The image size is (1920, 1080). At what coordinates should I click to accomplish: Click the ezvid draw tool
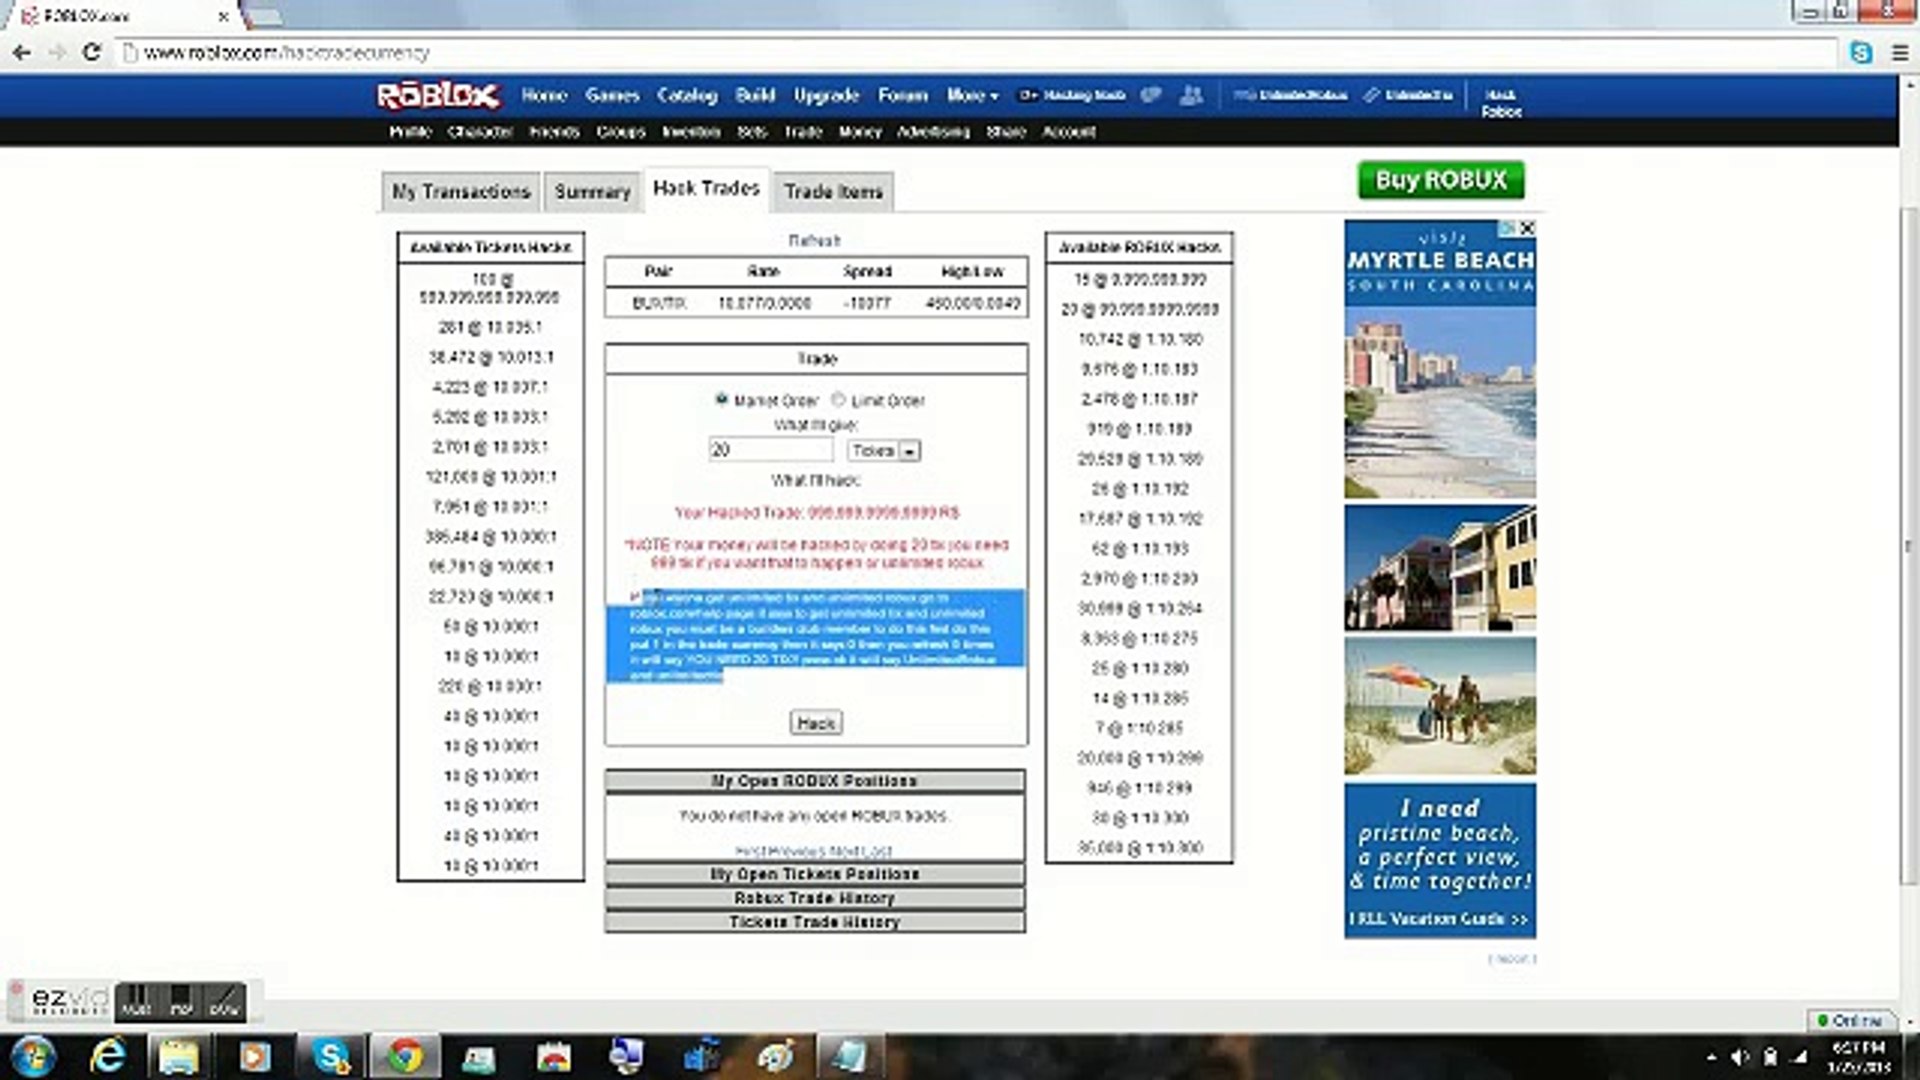click(x=224, y=1000)
